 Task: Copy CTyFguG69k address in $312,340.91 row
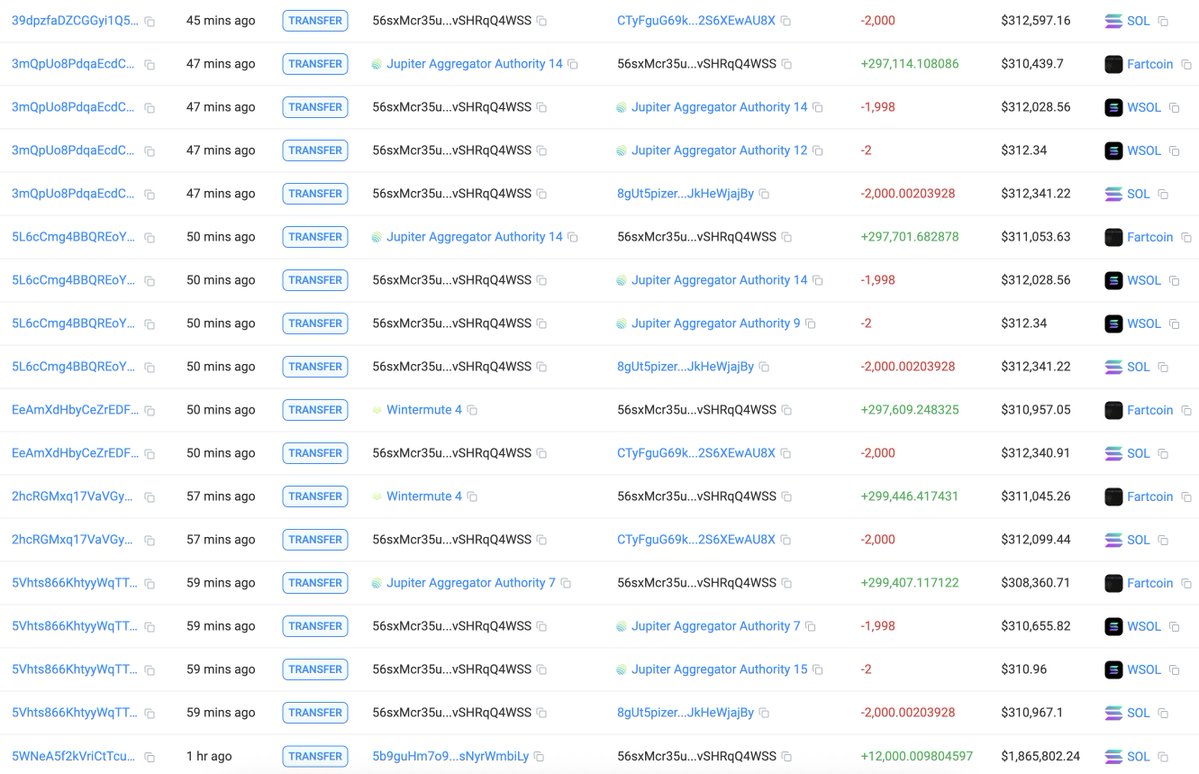click(x=785, y=454)
